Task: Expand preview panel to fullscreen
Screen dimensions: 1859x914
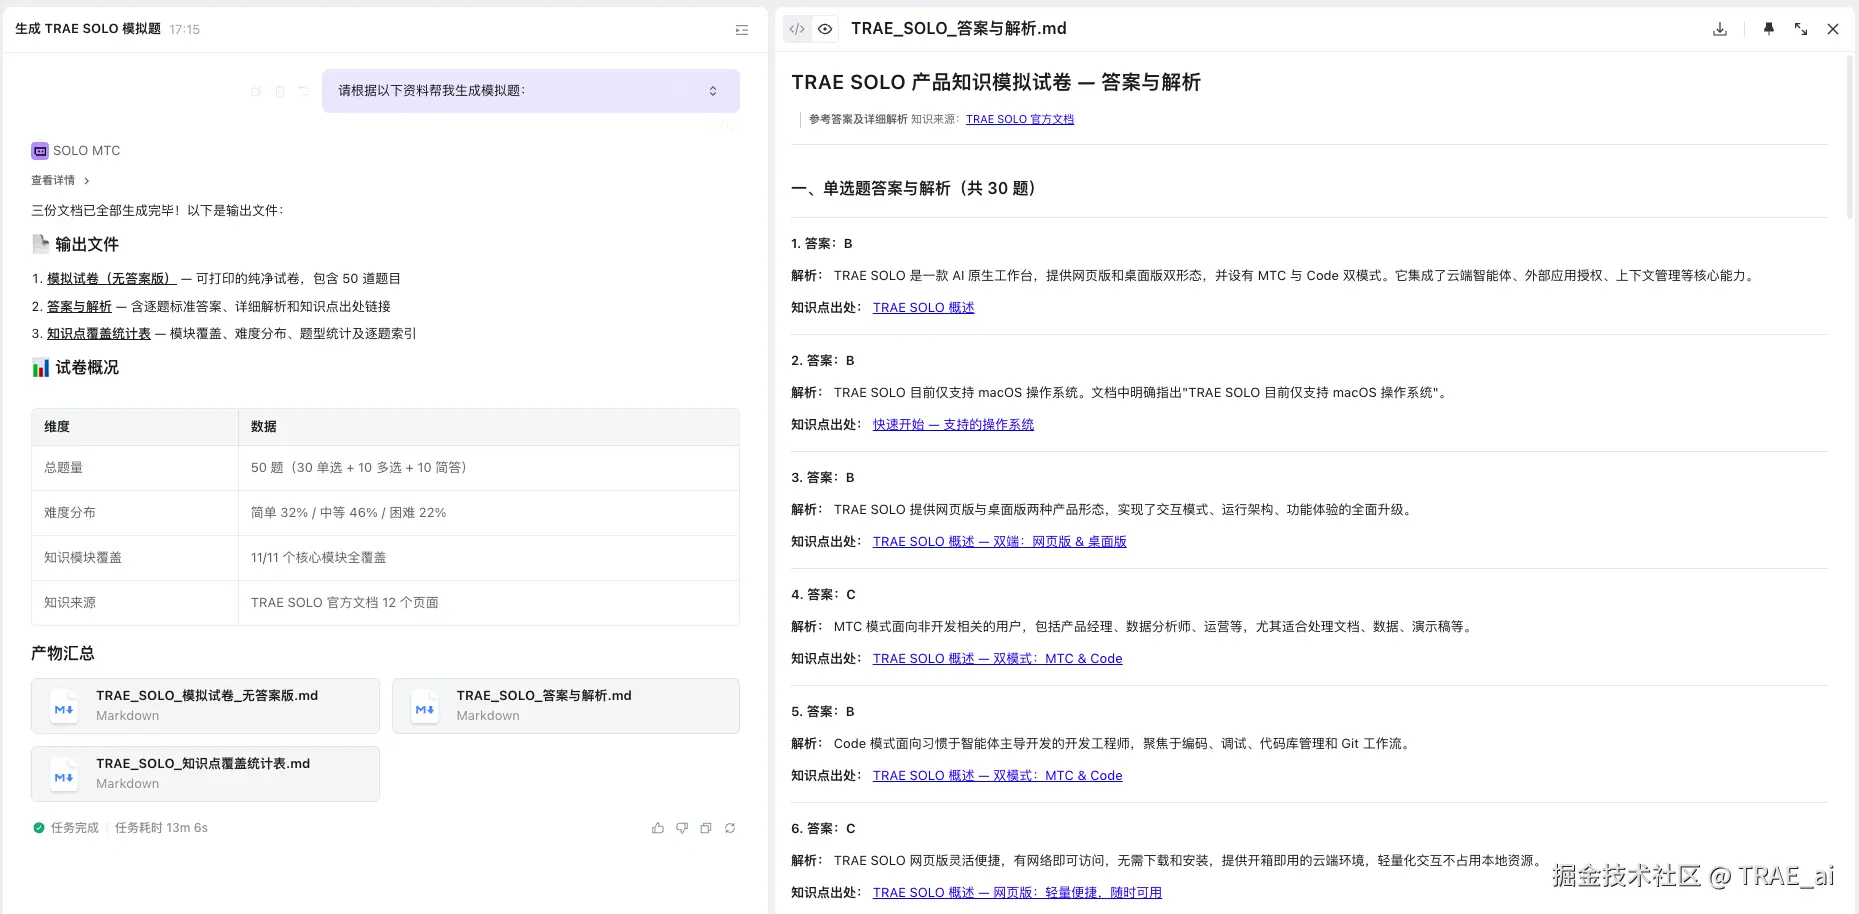Action: point(1801,29)
